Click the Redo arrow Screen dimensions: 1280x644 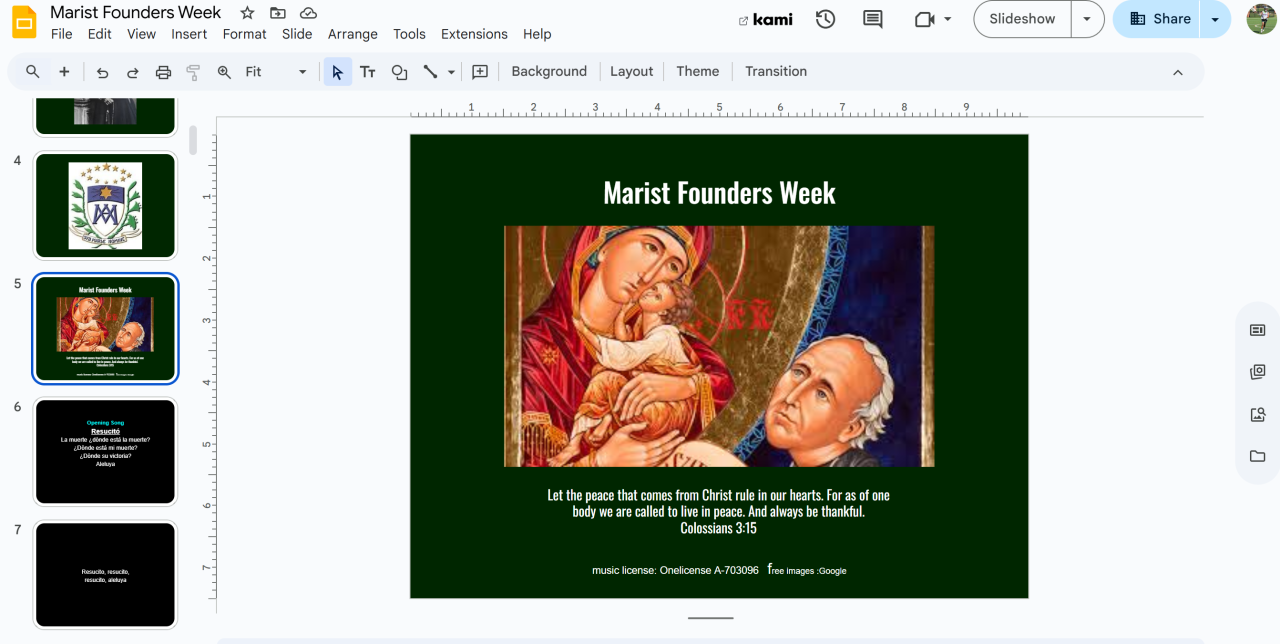(x=132, y=71)
